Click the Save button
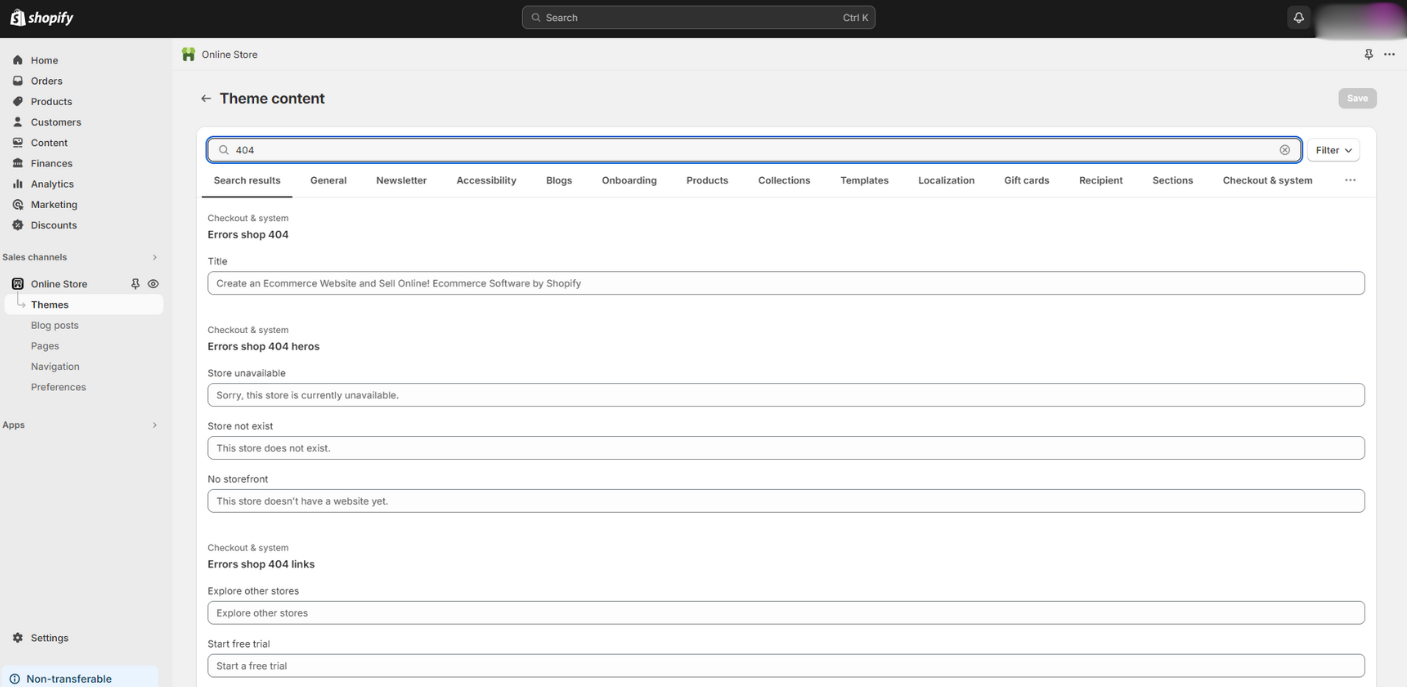 [1357, 98]
